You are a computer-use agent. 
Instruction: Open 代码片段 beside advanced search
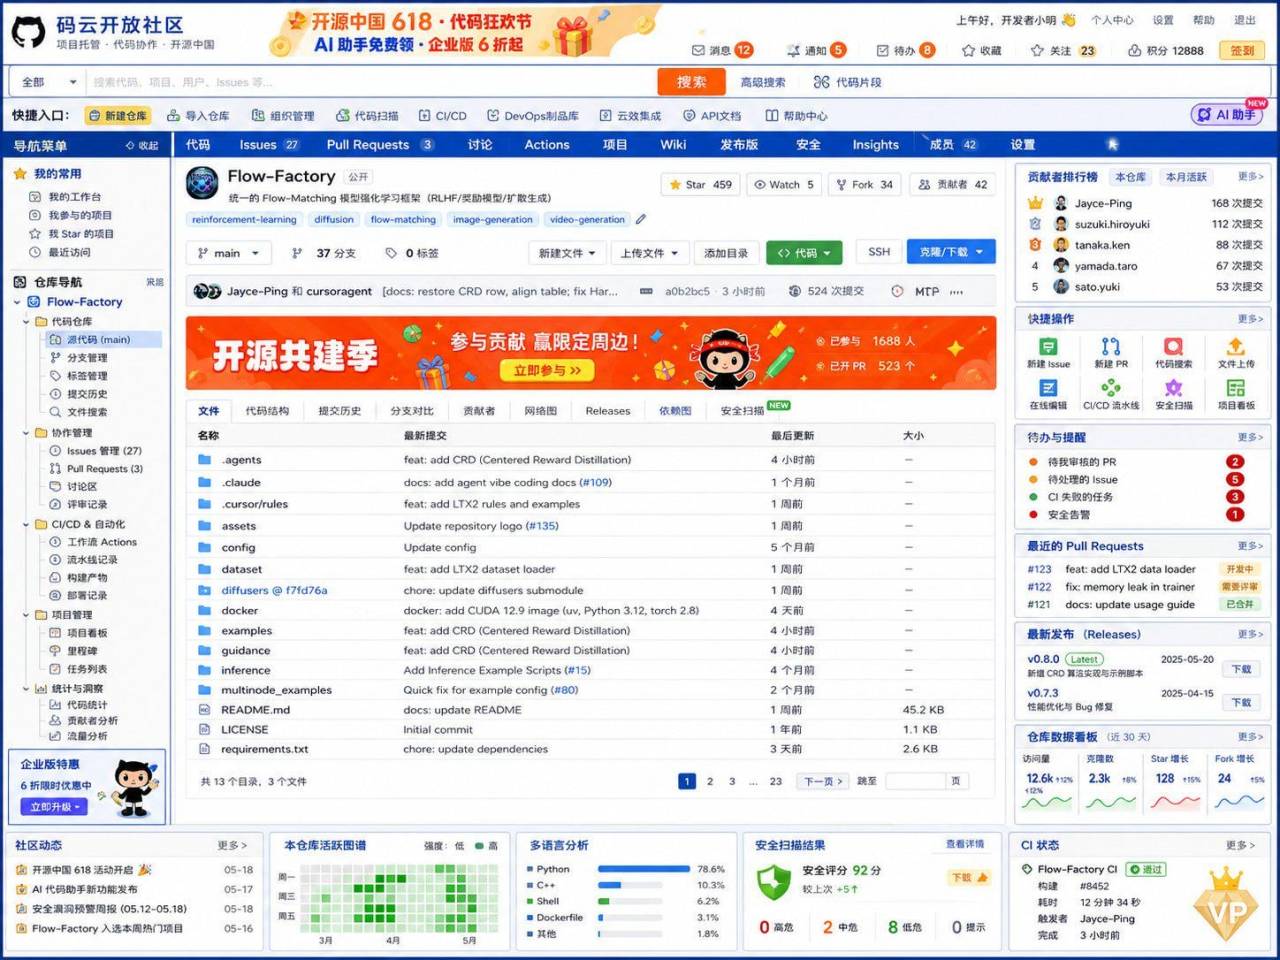point(848,82)
